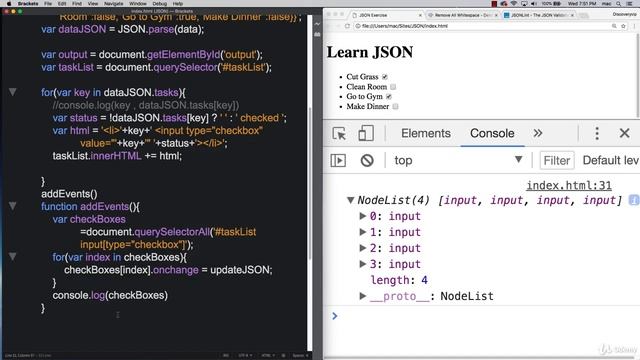Expand the __proto__: NodeList entry
This screenshot has width=640, height=360.
[x=362, y=296]
